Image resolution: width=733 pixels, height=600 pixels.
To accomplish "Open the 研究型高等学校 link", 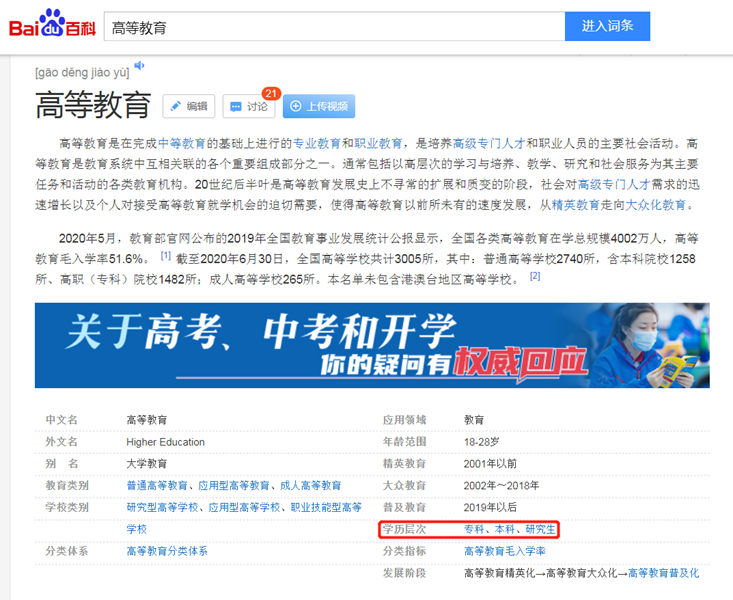I will [x=163, y=507].
